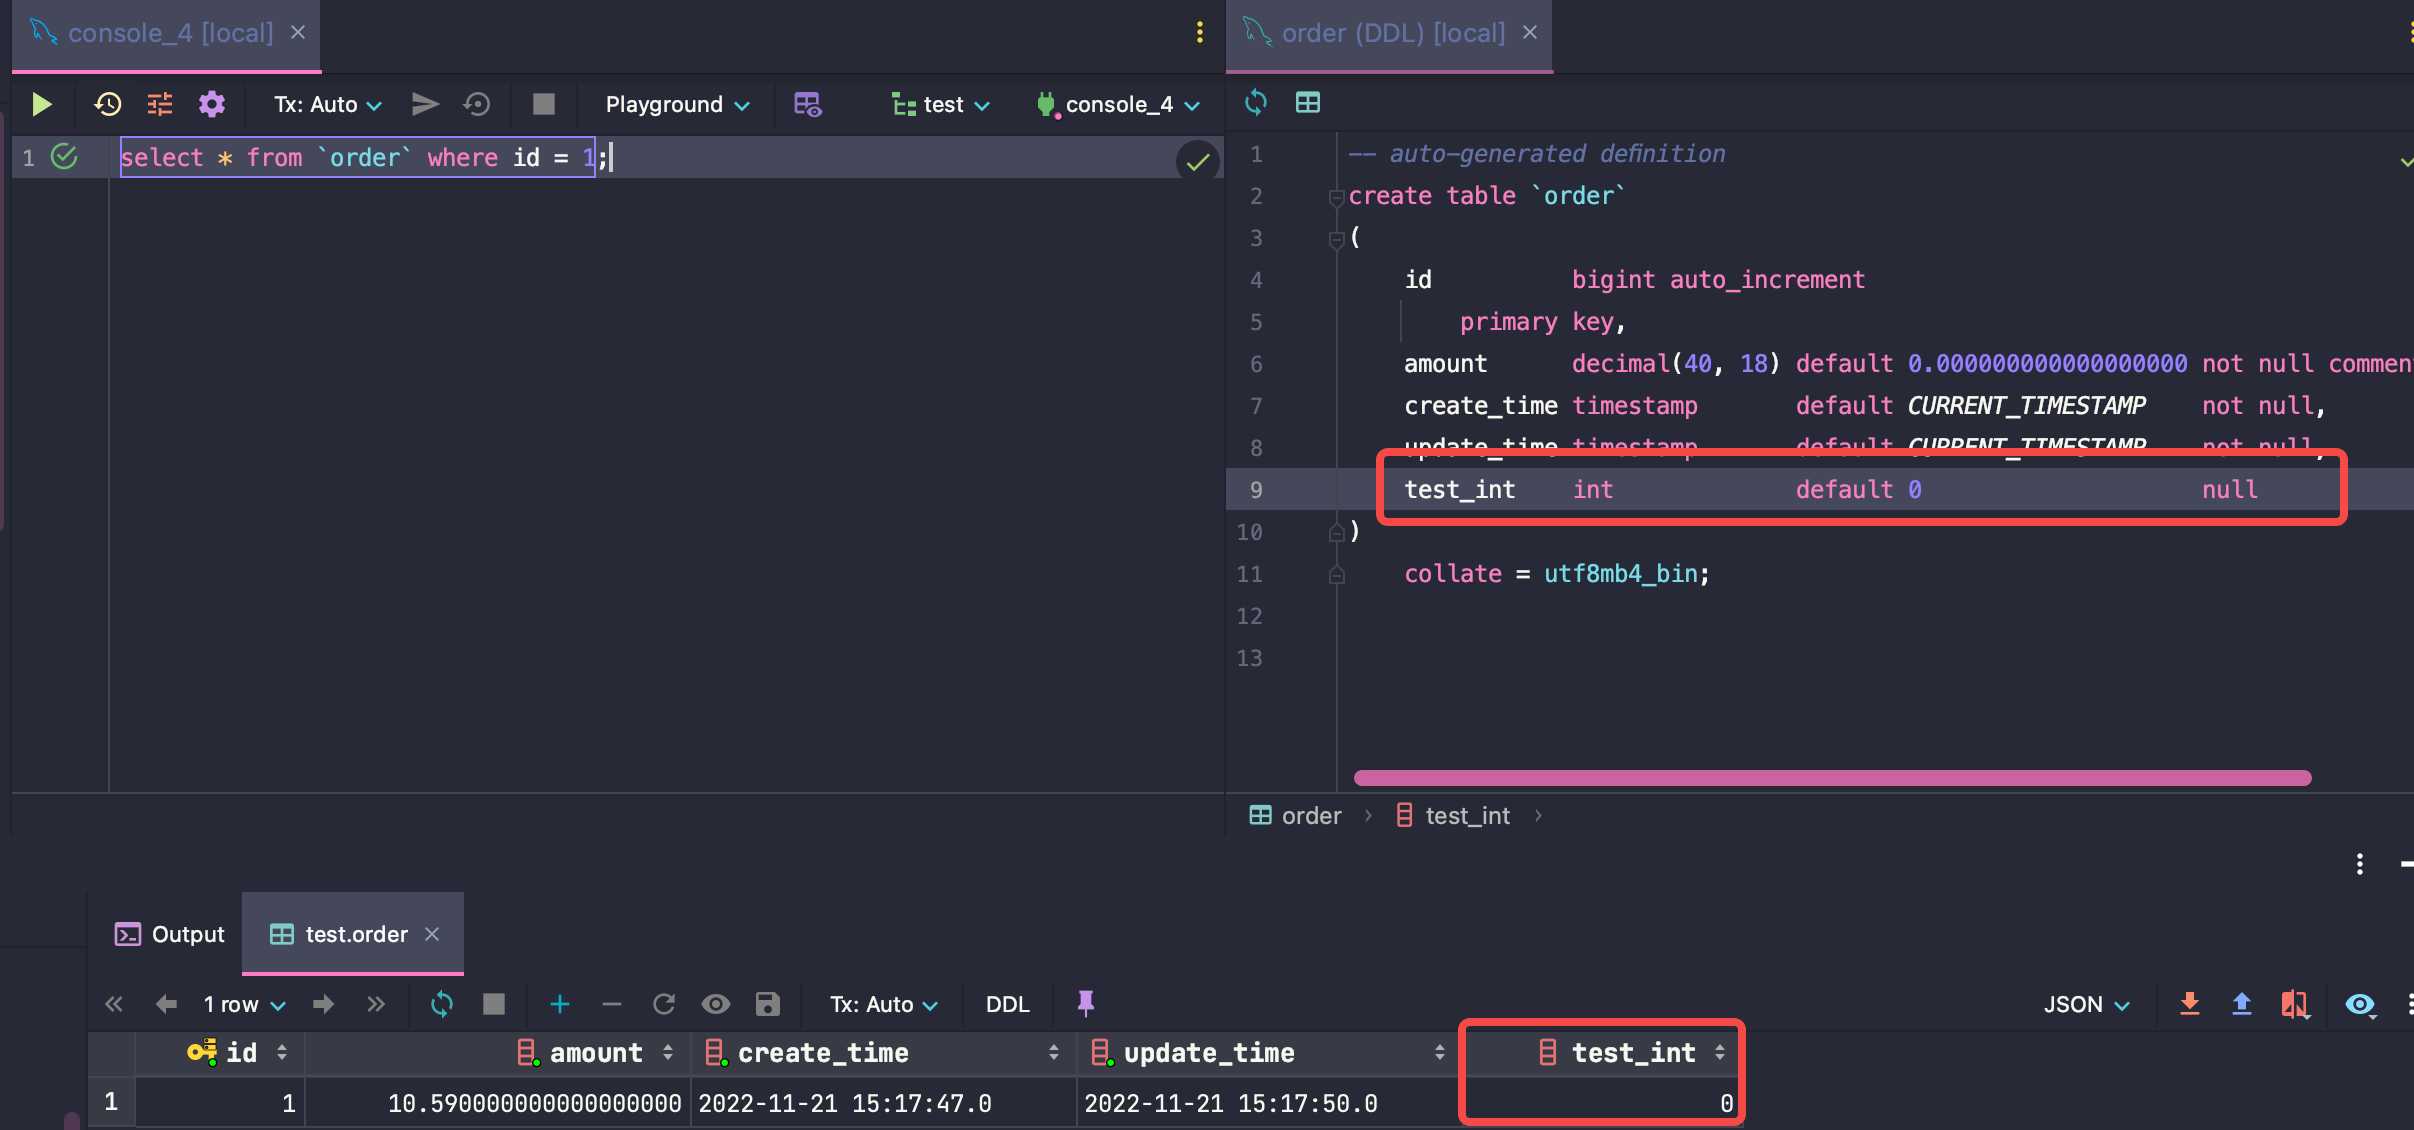Switch to the Output tab

point(170,934)
